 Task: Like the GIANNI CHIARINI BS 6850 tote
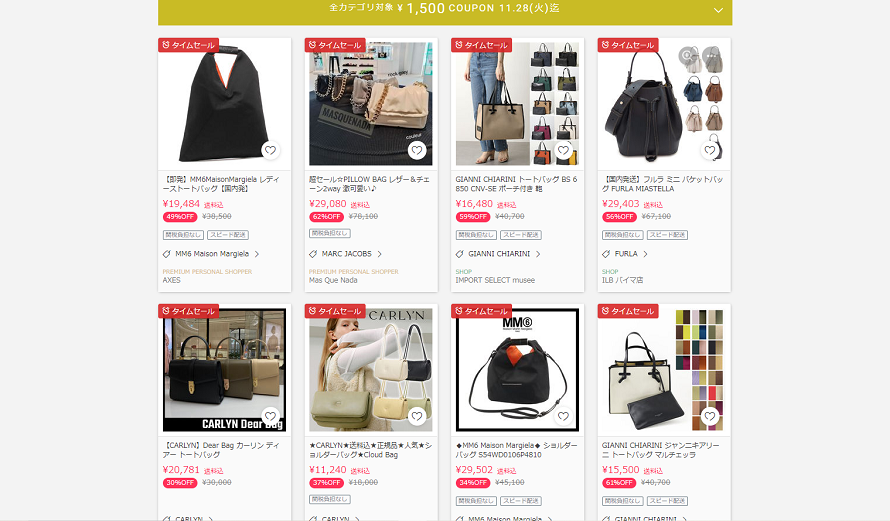click(563, 150)
